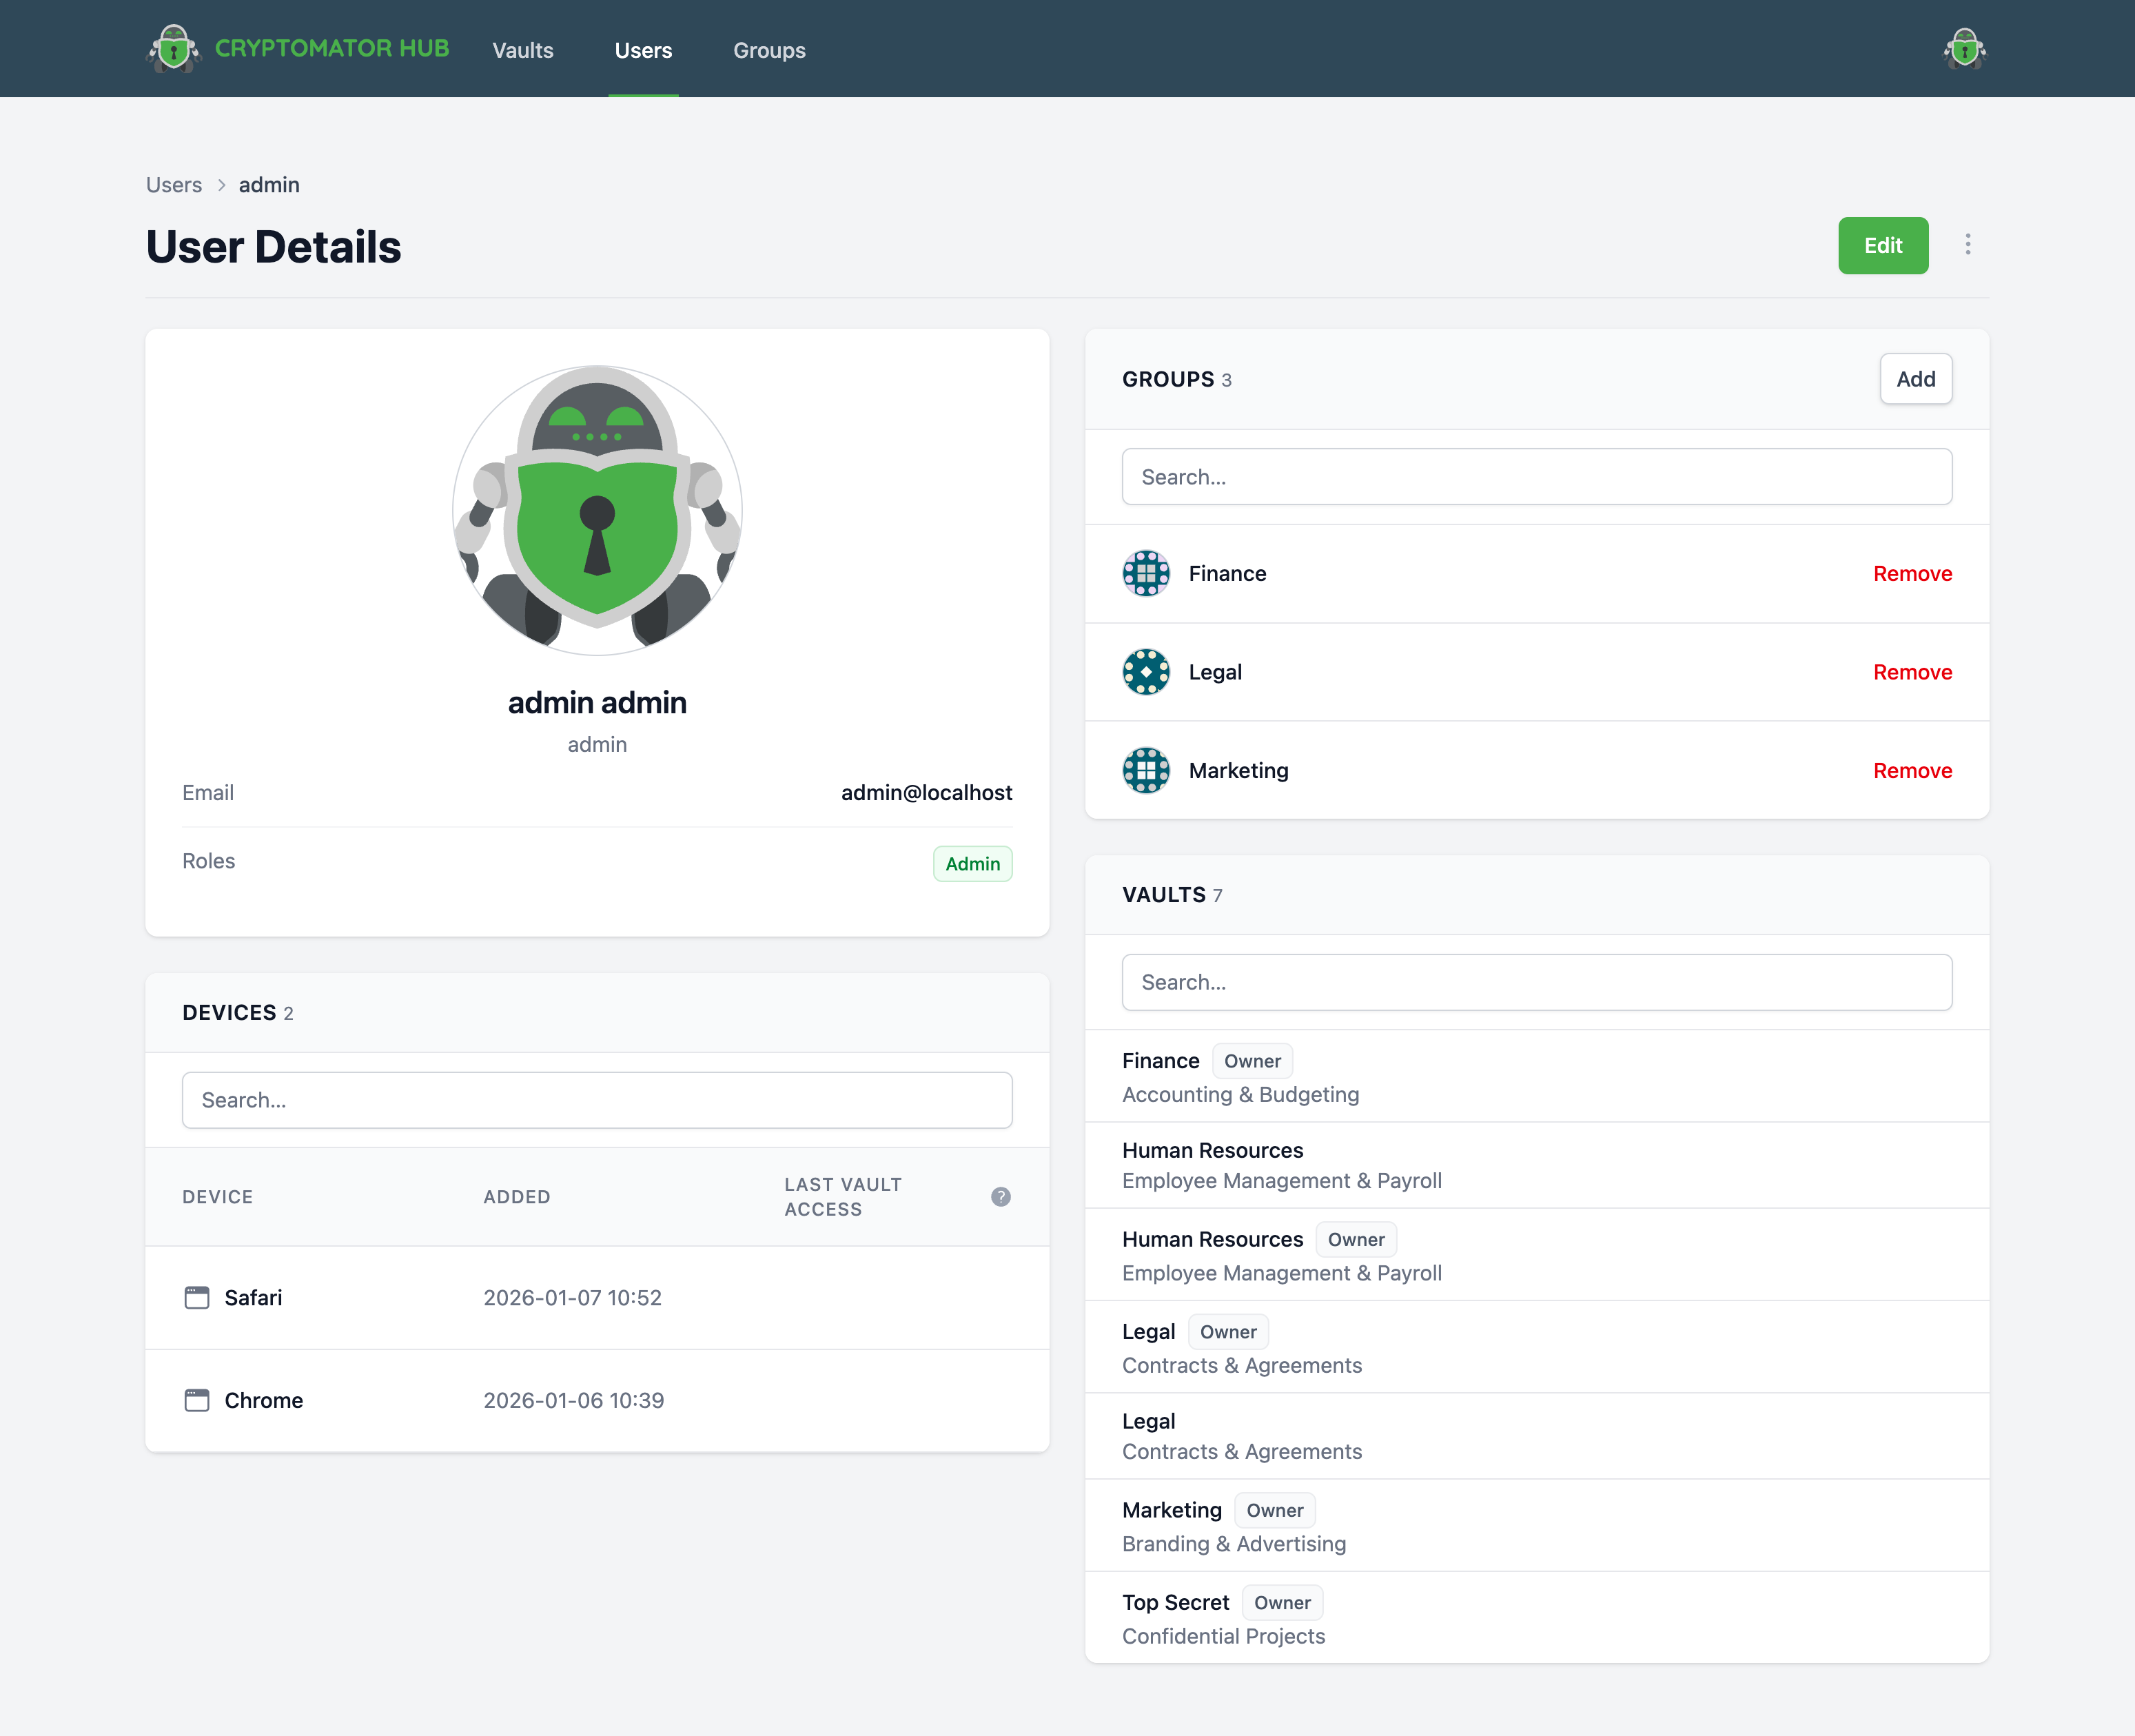This screenshot has width=2135, height=1736.
Task: Click the Legal group avatar icon
Action: tap(1146, 672)
